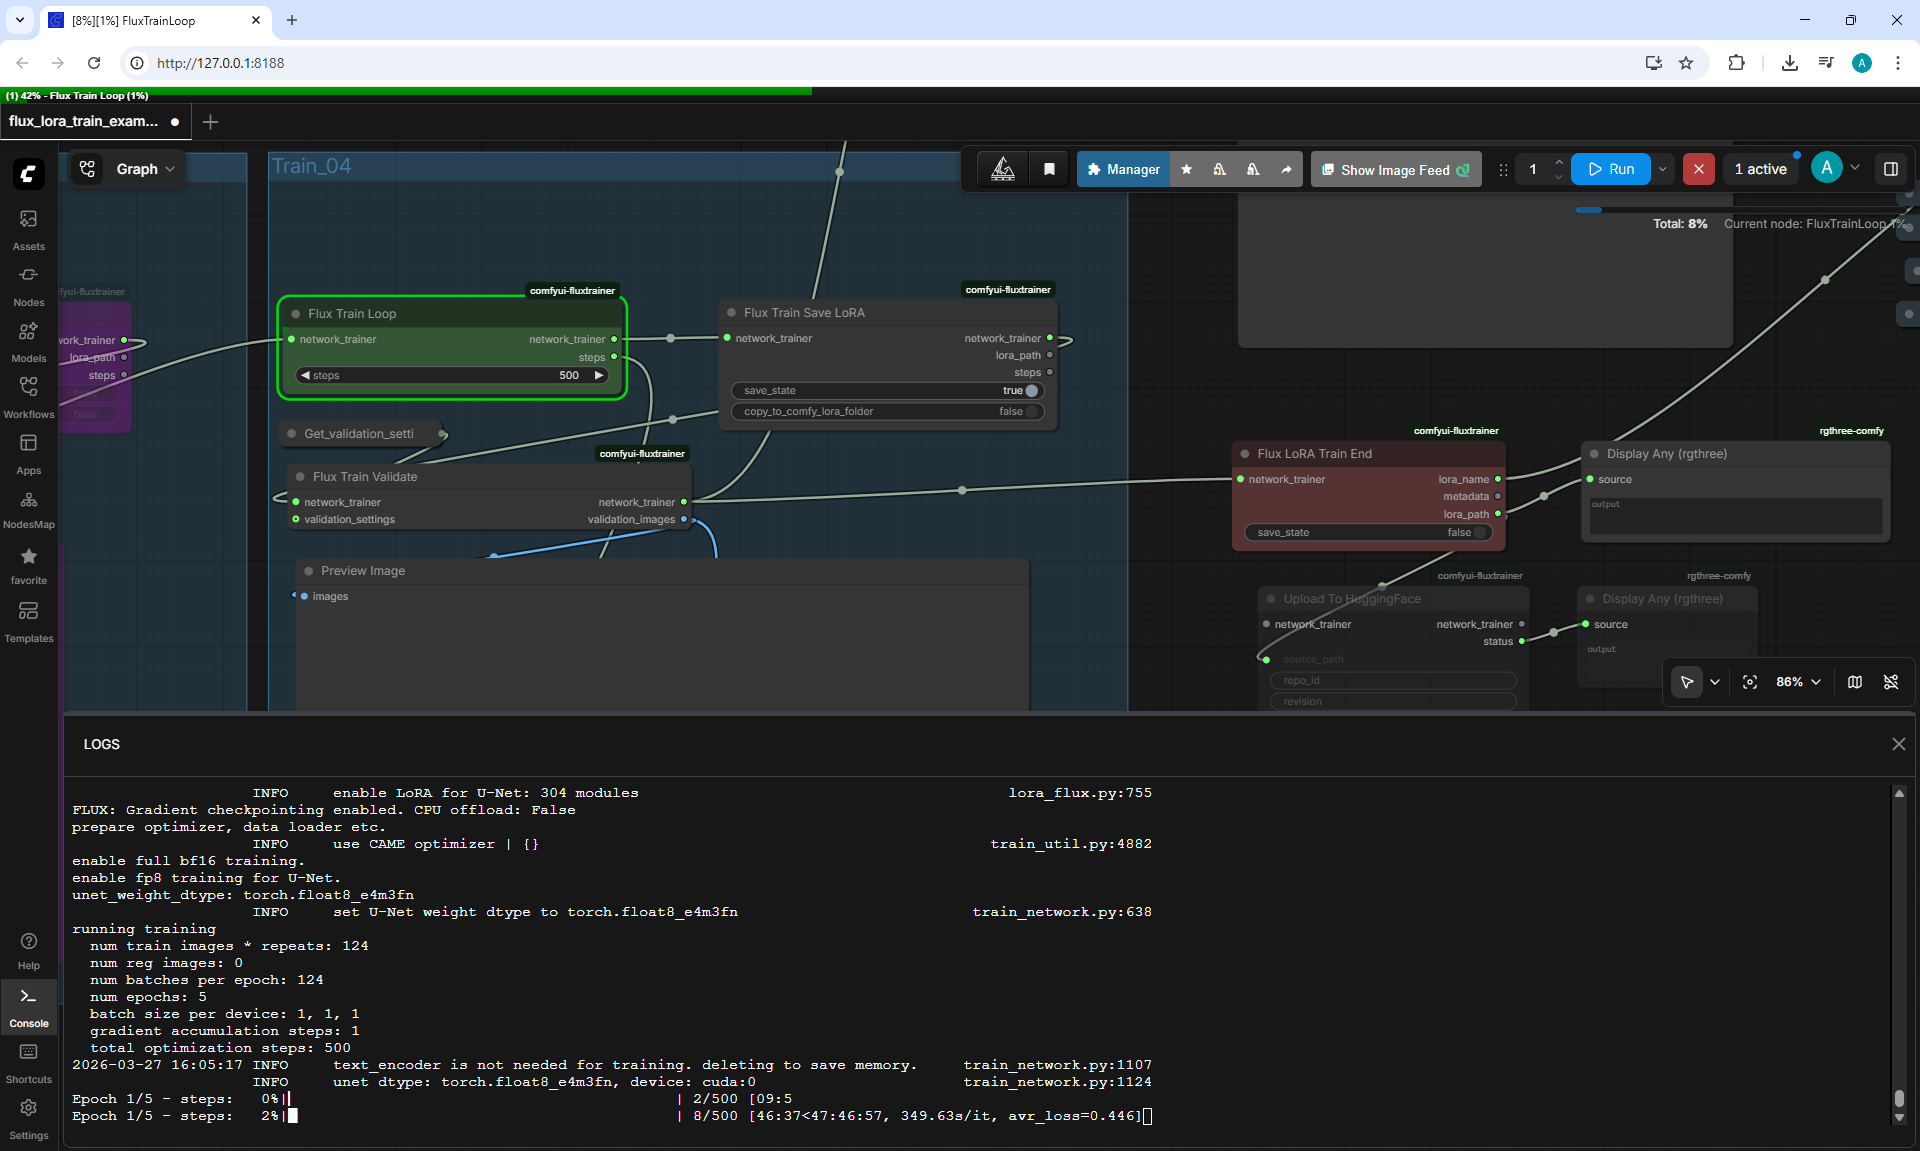Screen dimensions: 1920x1151
Task: Open the Manager button
Action: point(1123,169)
